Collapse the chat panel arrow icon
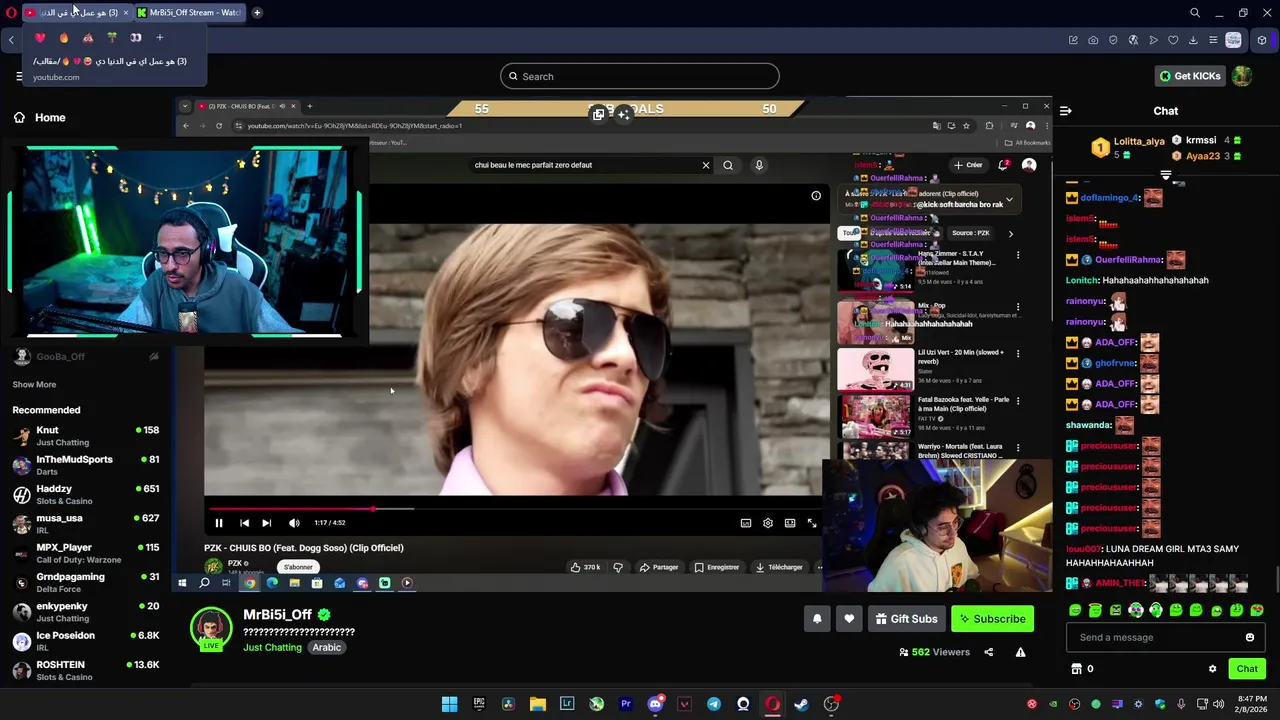Viewport: 1280px width, 720px height. tap(1066, 111)
